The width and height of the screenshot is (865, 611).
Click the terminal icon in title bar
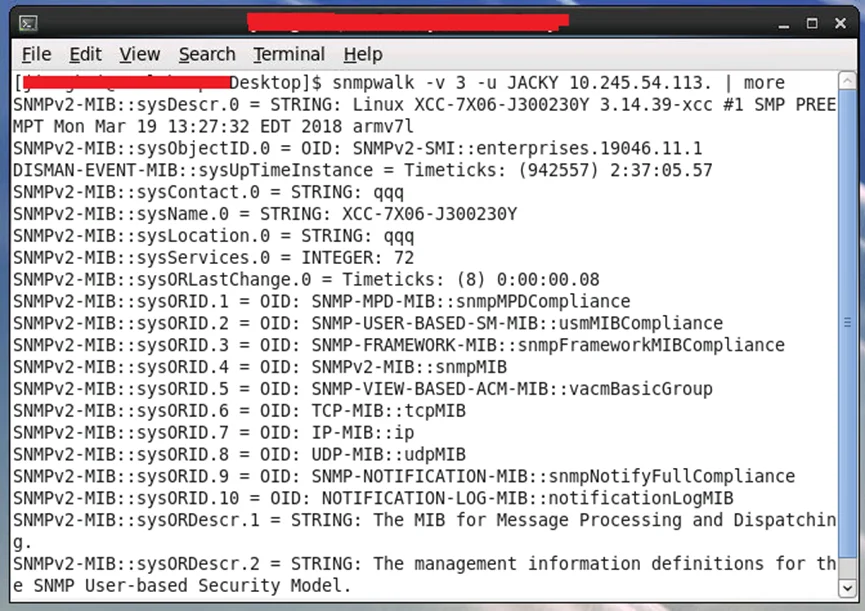(x=28, y=23)
